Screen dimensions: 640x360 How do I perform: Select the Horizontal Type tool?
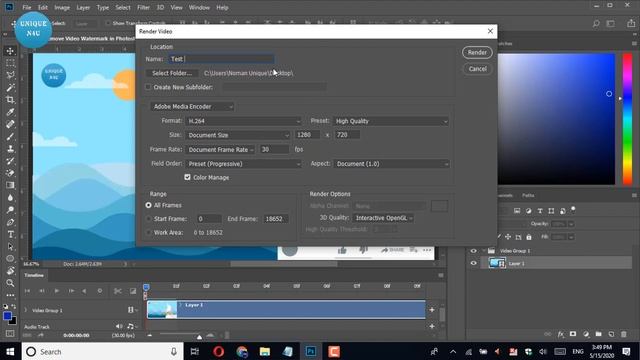click(x=10, y=235)
